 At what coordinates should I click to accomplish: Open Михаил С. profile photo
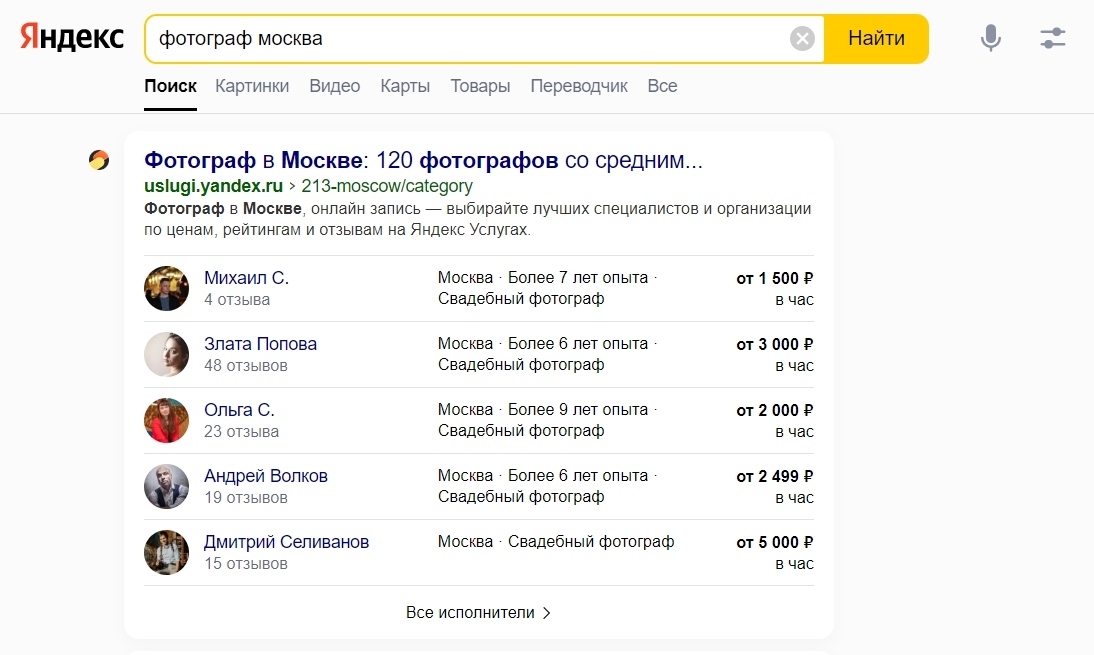166,288
